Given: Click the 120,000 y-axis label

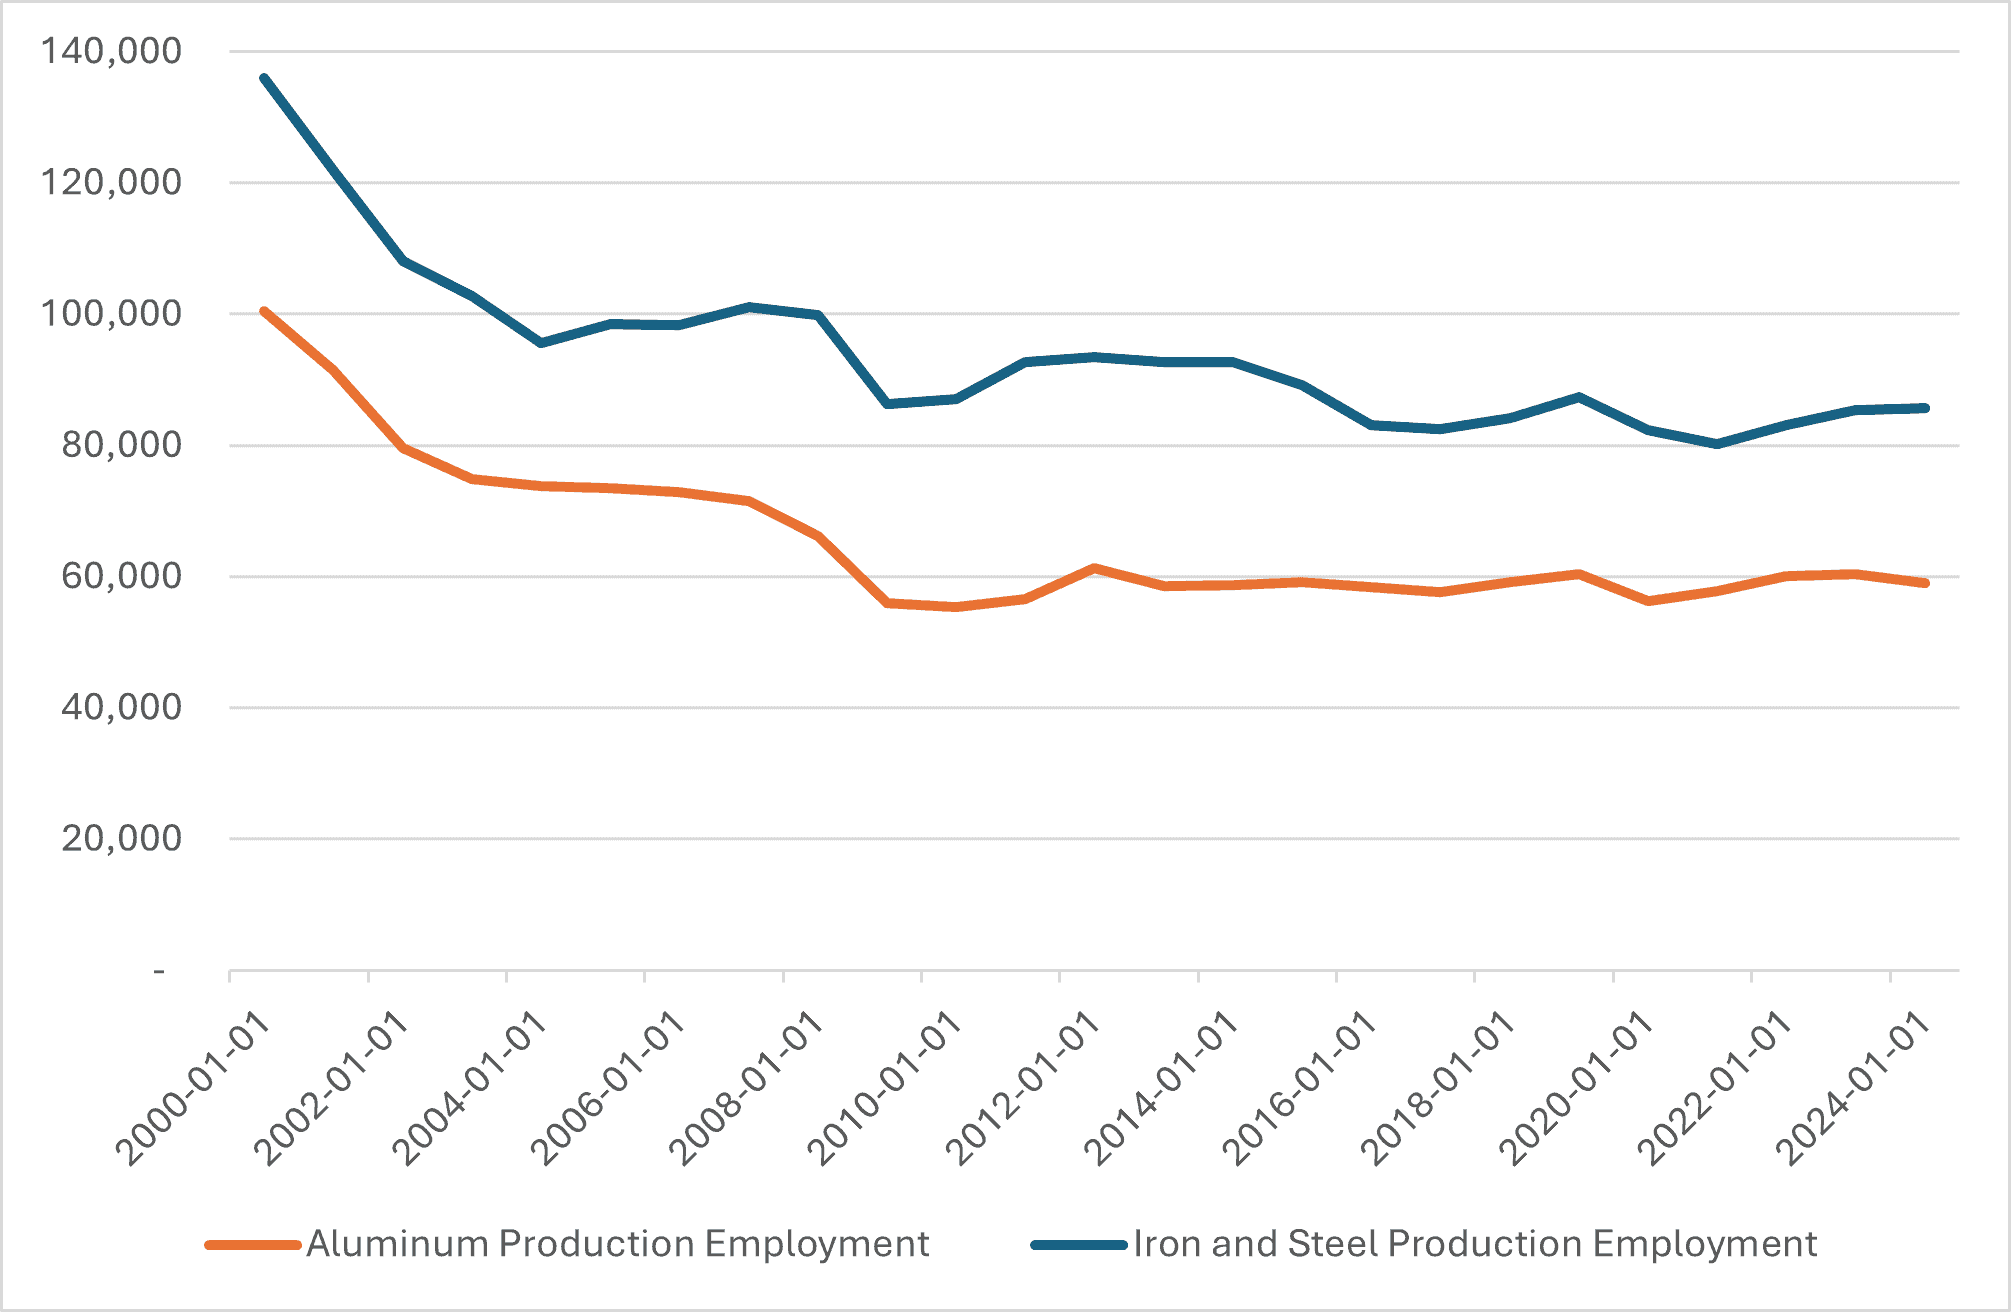Looking at the screenshot, I should tap(111, 182).
